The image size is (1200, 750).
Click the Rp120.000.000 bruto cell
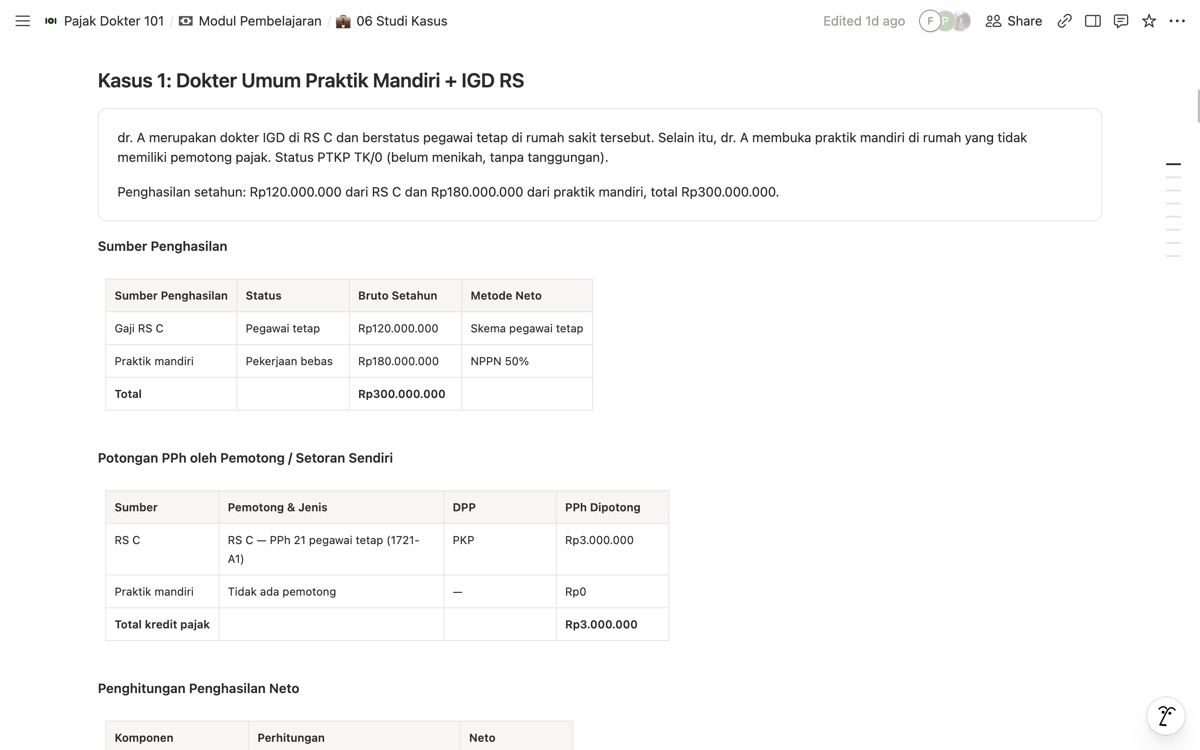coord(405,328)
